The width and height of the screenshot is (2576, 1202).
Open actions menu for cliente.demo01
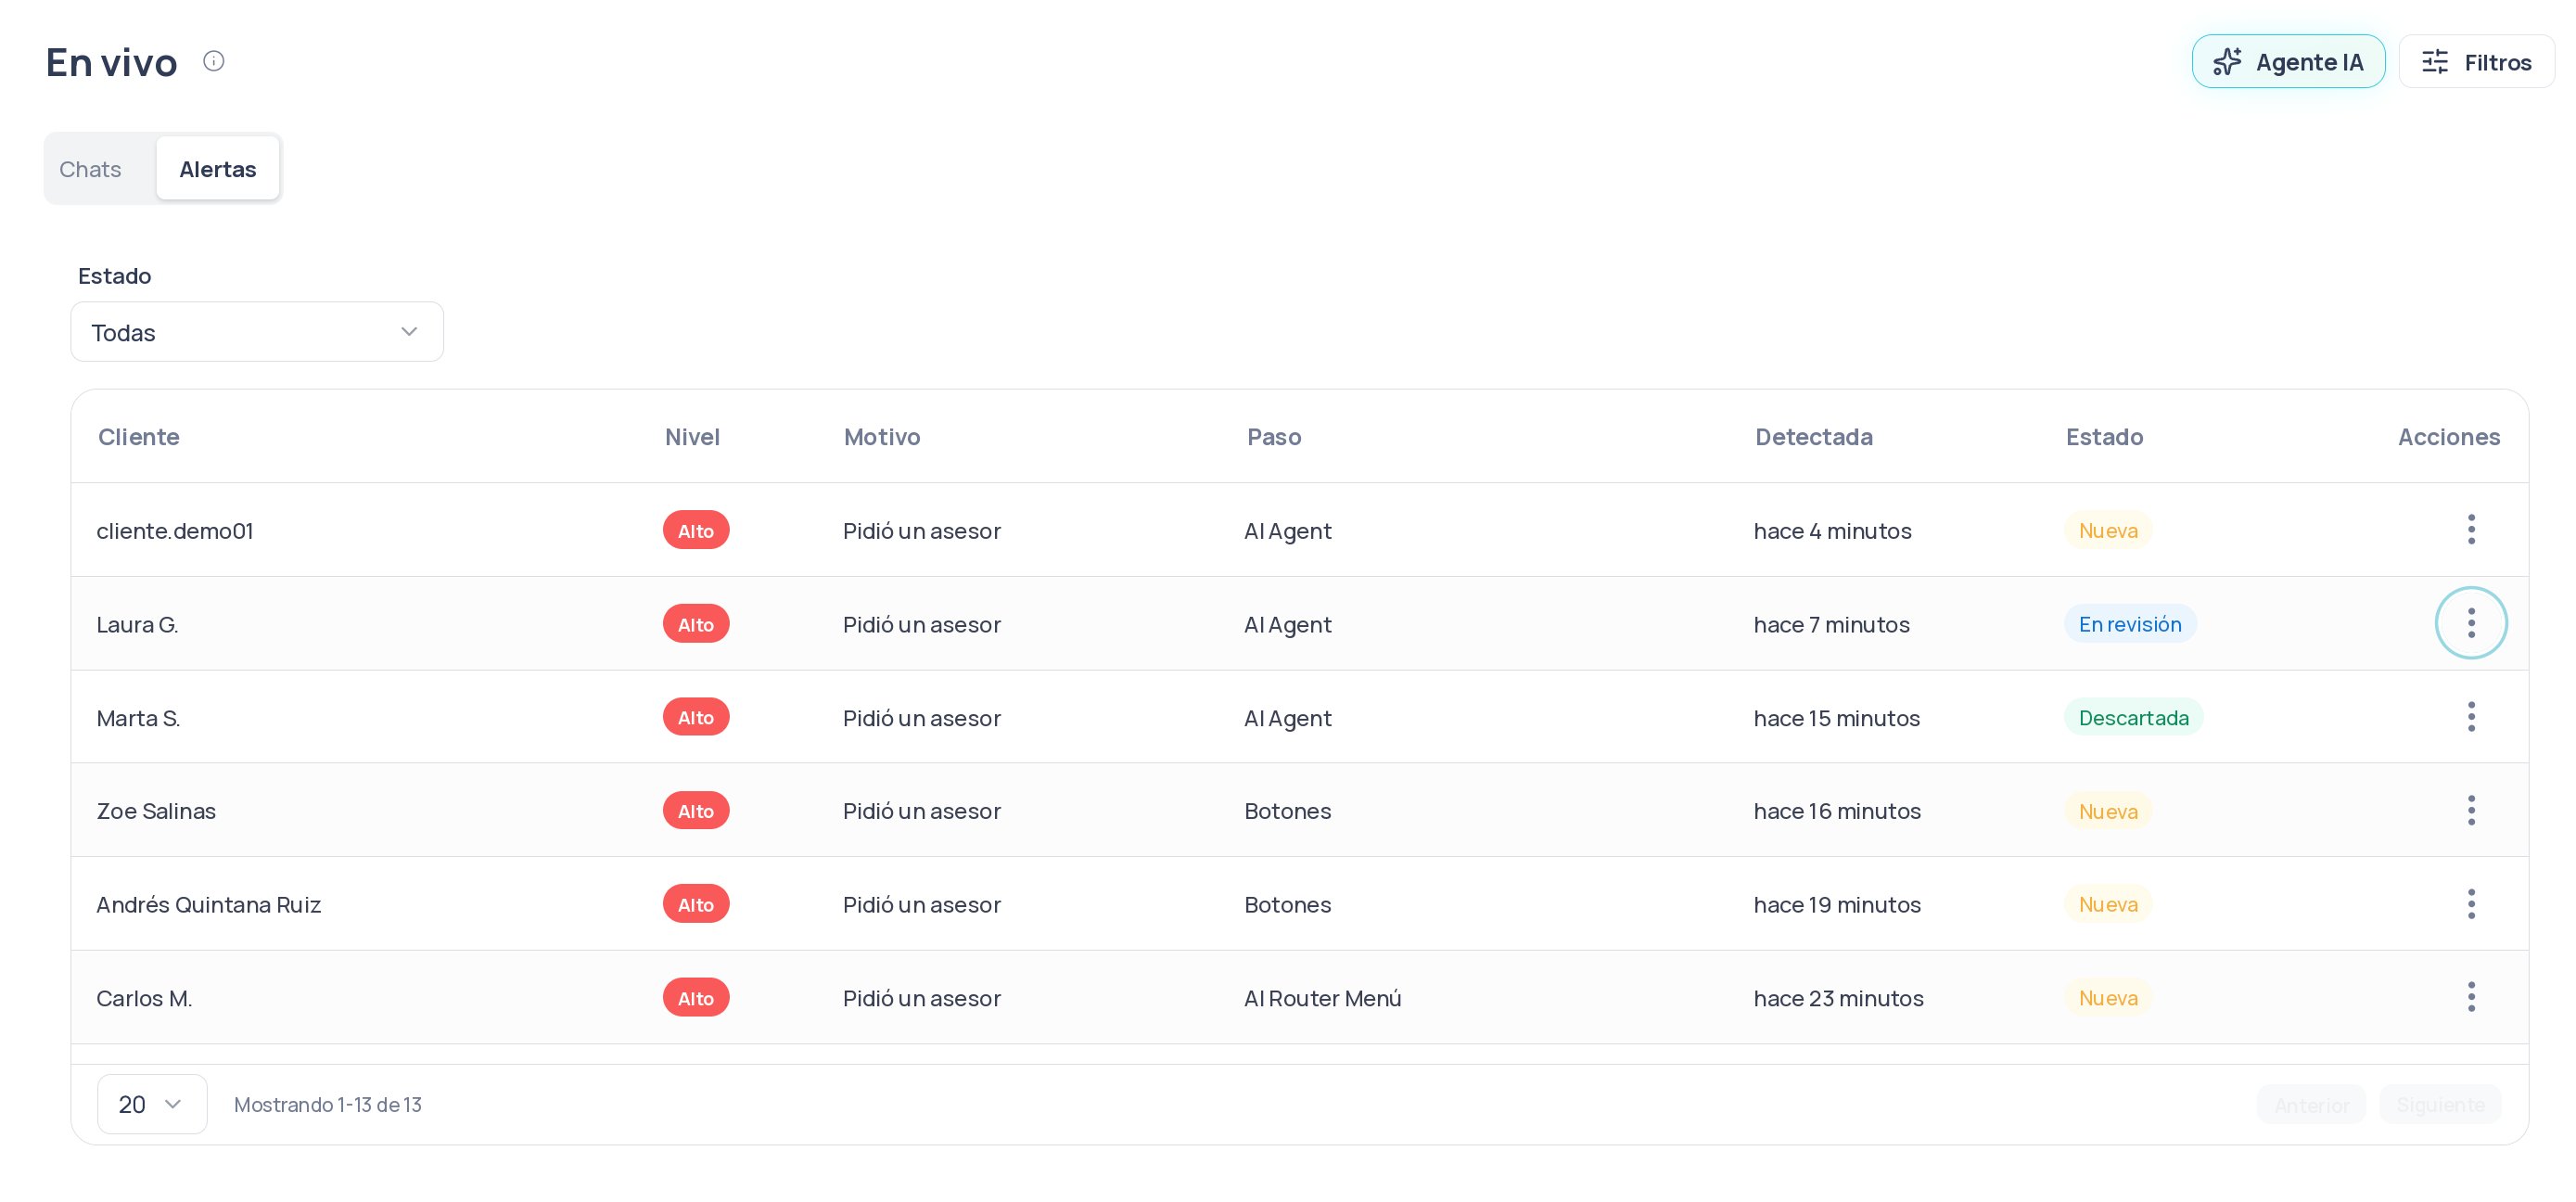pos(2470,530)
